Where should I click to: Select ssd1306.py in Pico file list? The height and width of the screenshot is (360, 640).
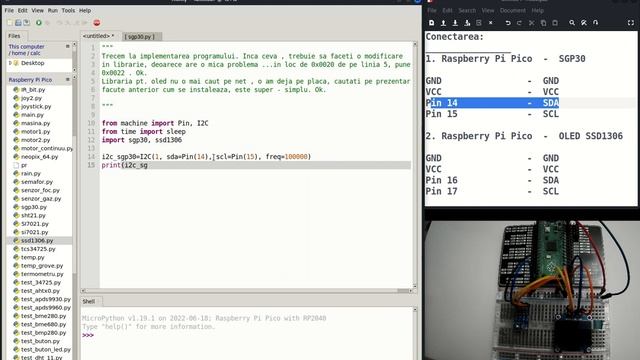pyautogui.click(x=37, y=240)
